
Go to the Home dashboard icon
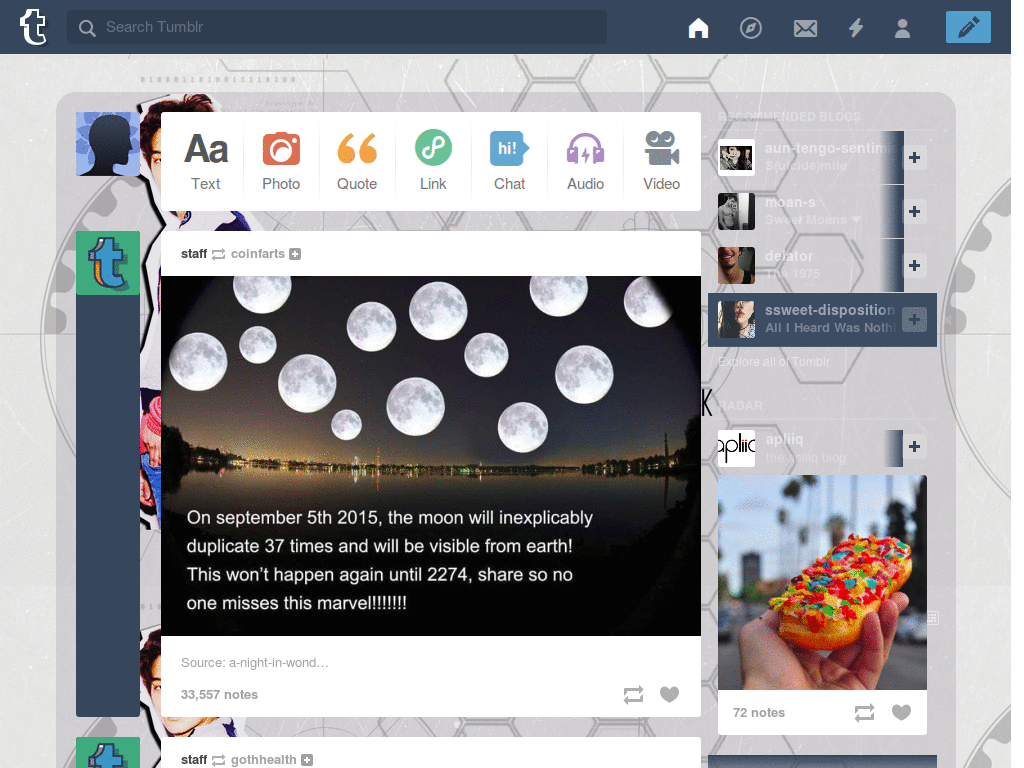pos(698,27)
